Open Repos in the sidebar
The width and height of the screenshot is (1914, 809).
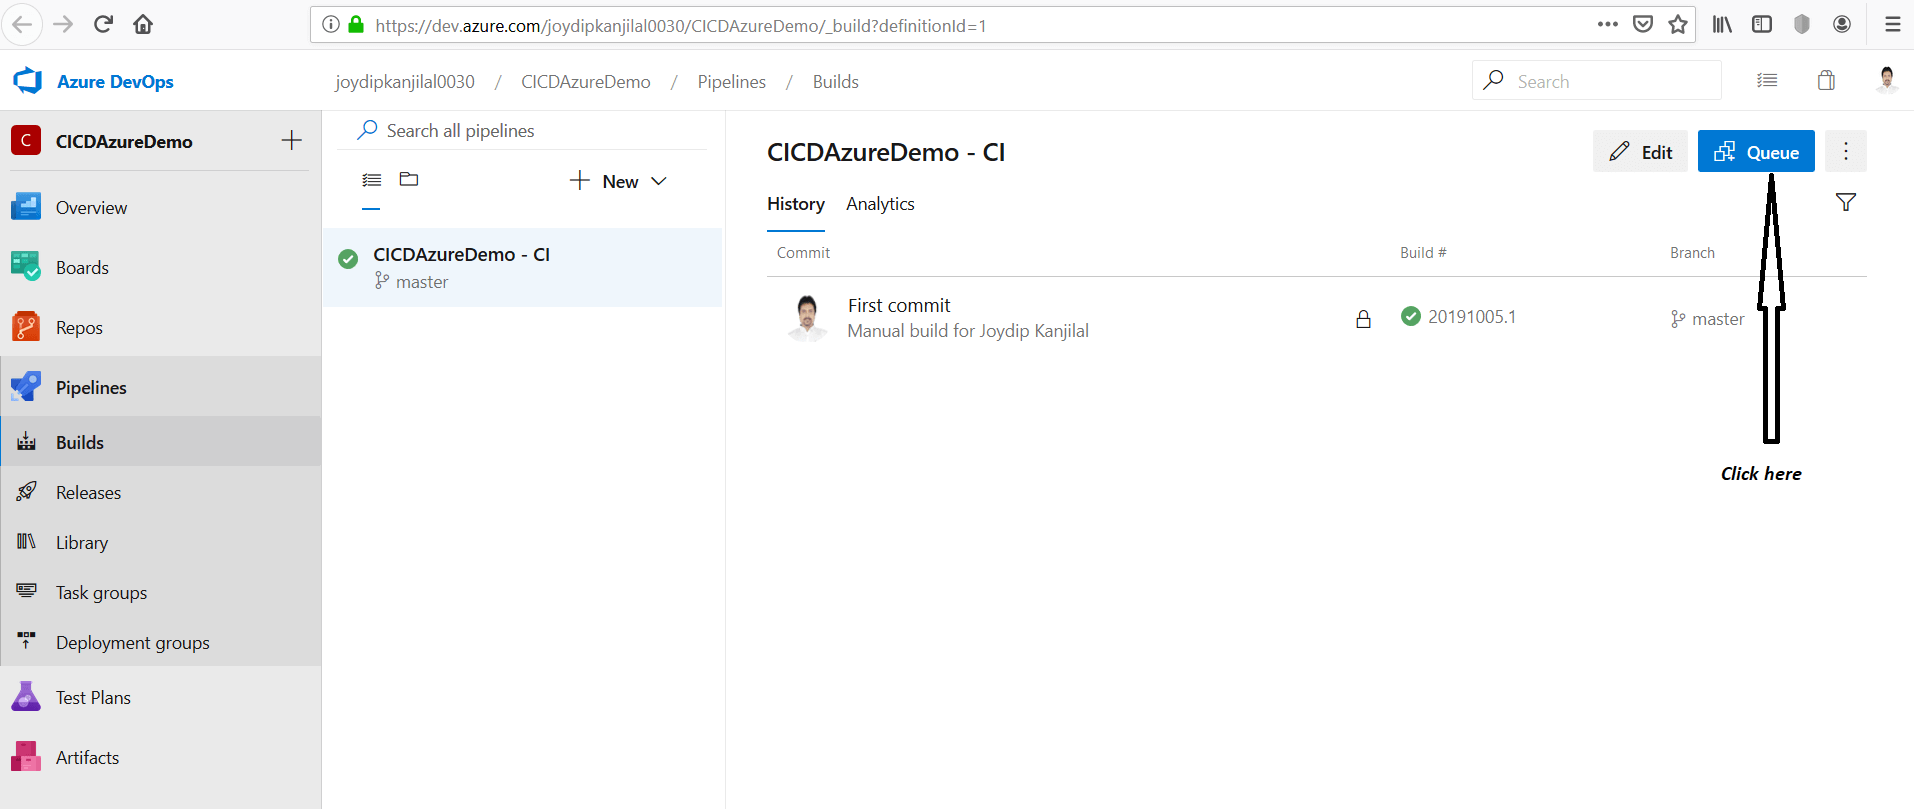coord(160,327)
